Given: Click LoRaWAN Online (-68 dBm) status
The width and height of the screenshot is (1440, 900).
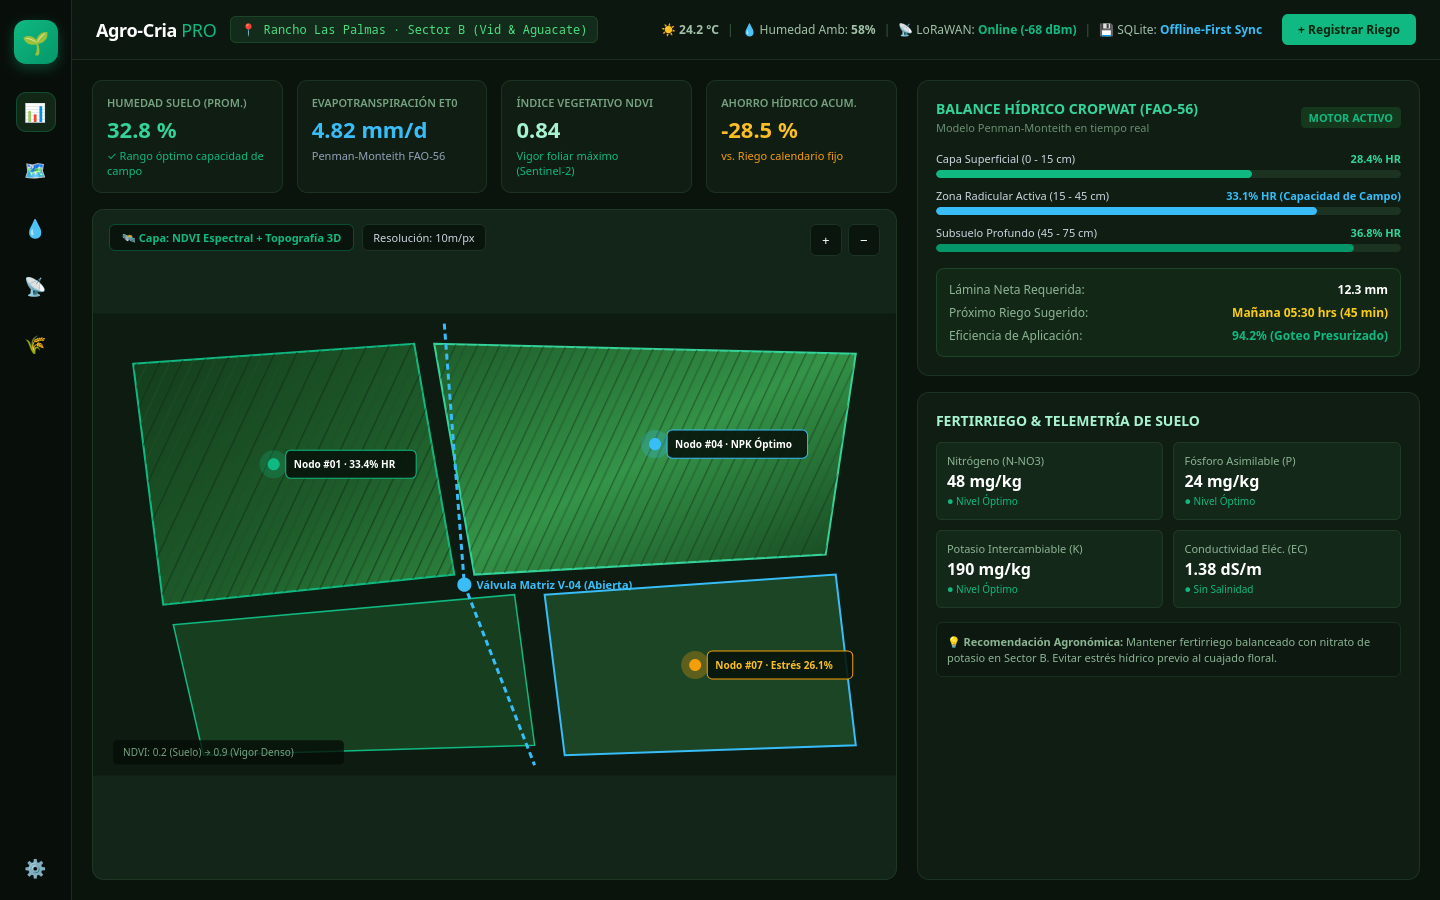Looking at the screenshot, I should (x=1027, y=30).
